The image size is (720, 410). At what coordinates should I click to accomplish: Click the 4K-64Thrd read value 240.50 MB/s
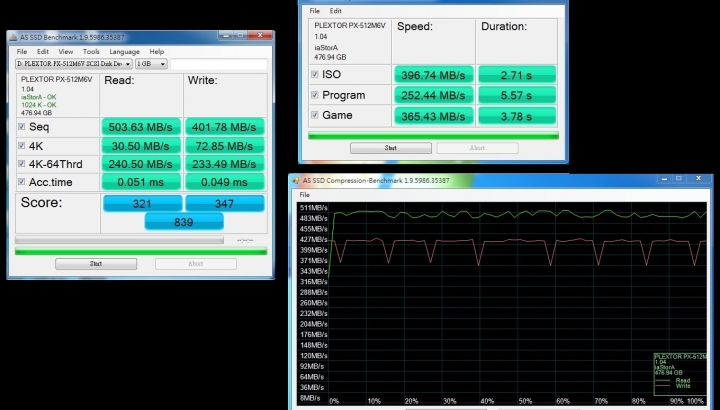pos(141,164)
